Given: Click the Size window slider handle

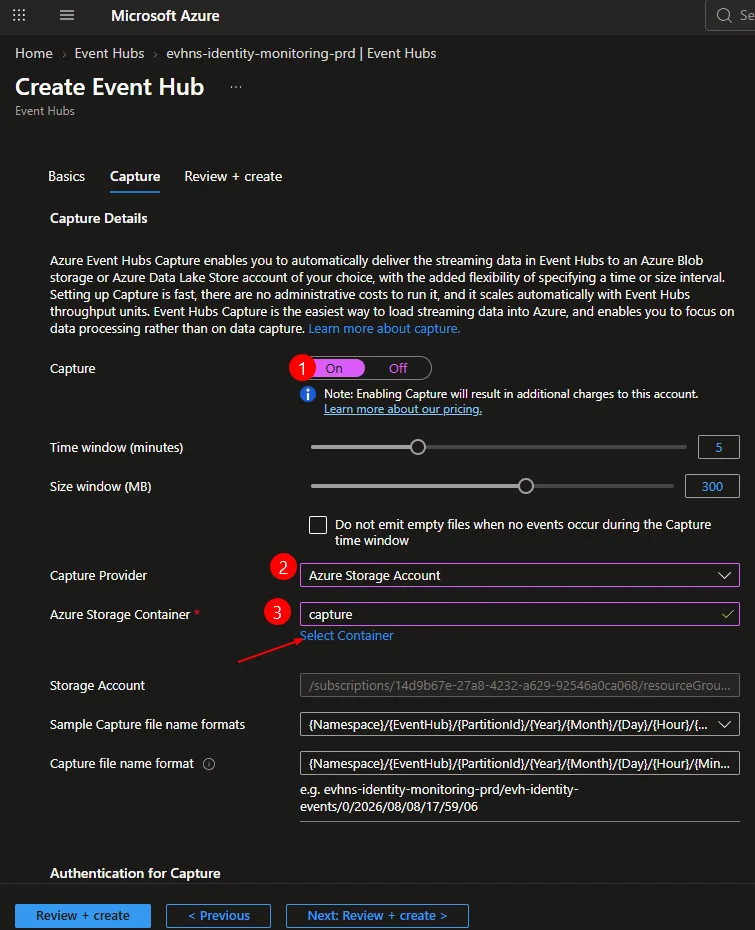Looking at the screenshot, I should pyautogui.click(x=526, y=486).
